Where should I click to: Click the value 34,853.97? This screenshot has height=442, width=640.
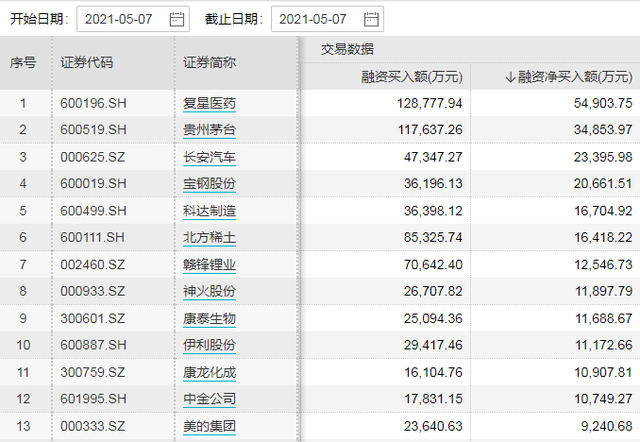(x=603, y=130)
